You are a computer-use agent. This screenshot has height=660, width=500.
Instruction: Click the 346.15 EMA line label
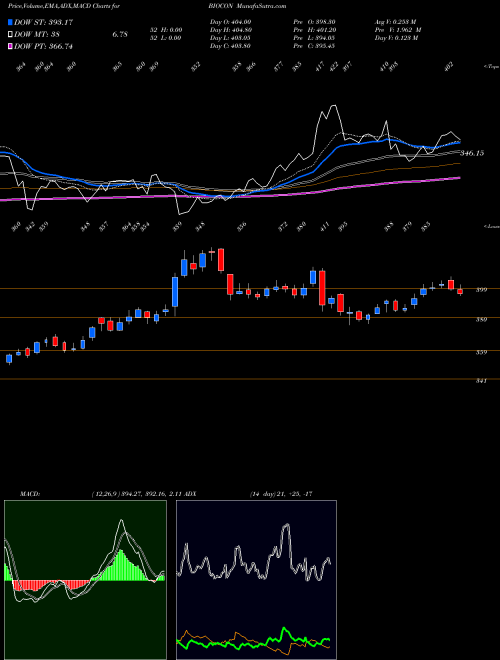tap(472, 153)
